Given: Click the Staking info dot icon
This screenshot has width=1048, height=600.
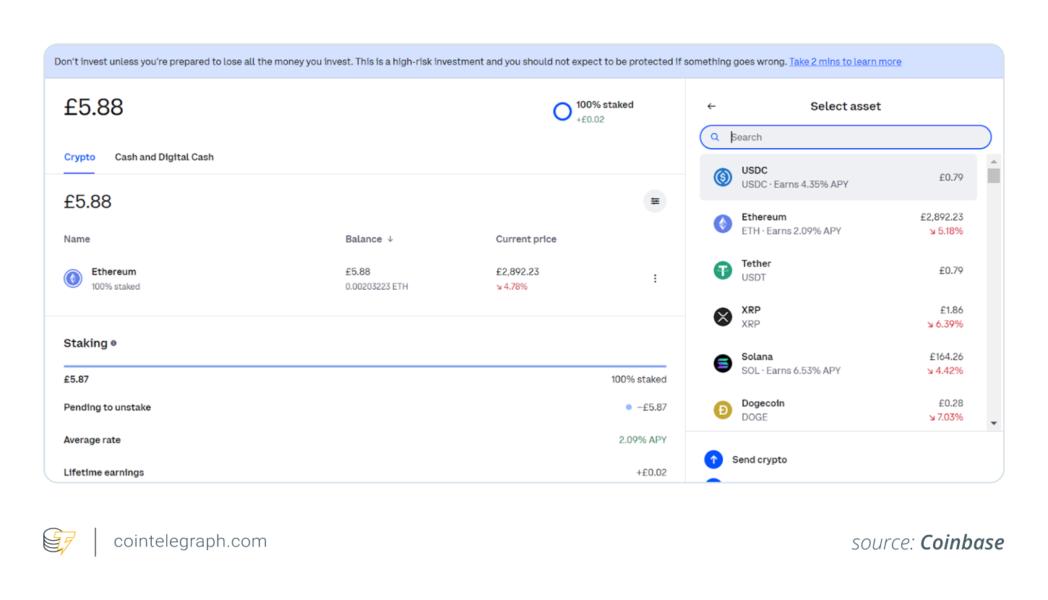Looking at the screenshot, I should click(x=114, y=343).
